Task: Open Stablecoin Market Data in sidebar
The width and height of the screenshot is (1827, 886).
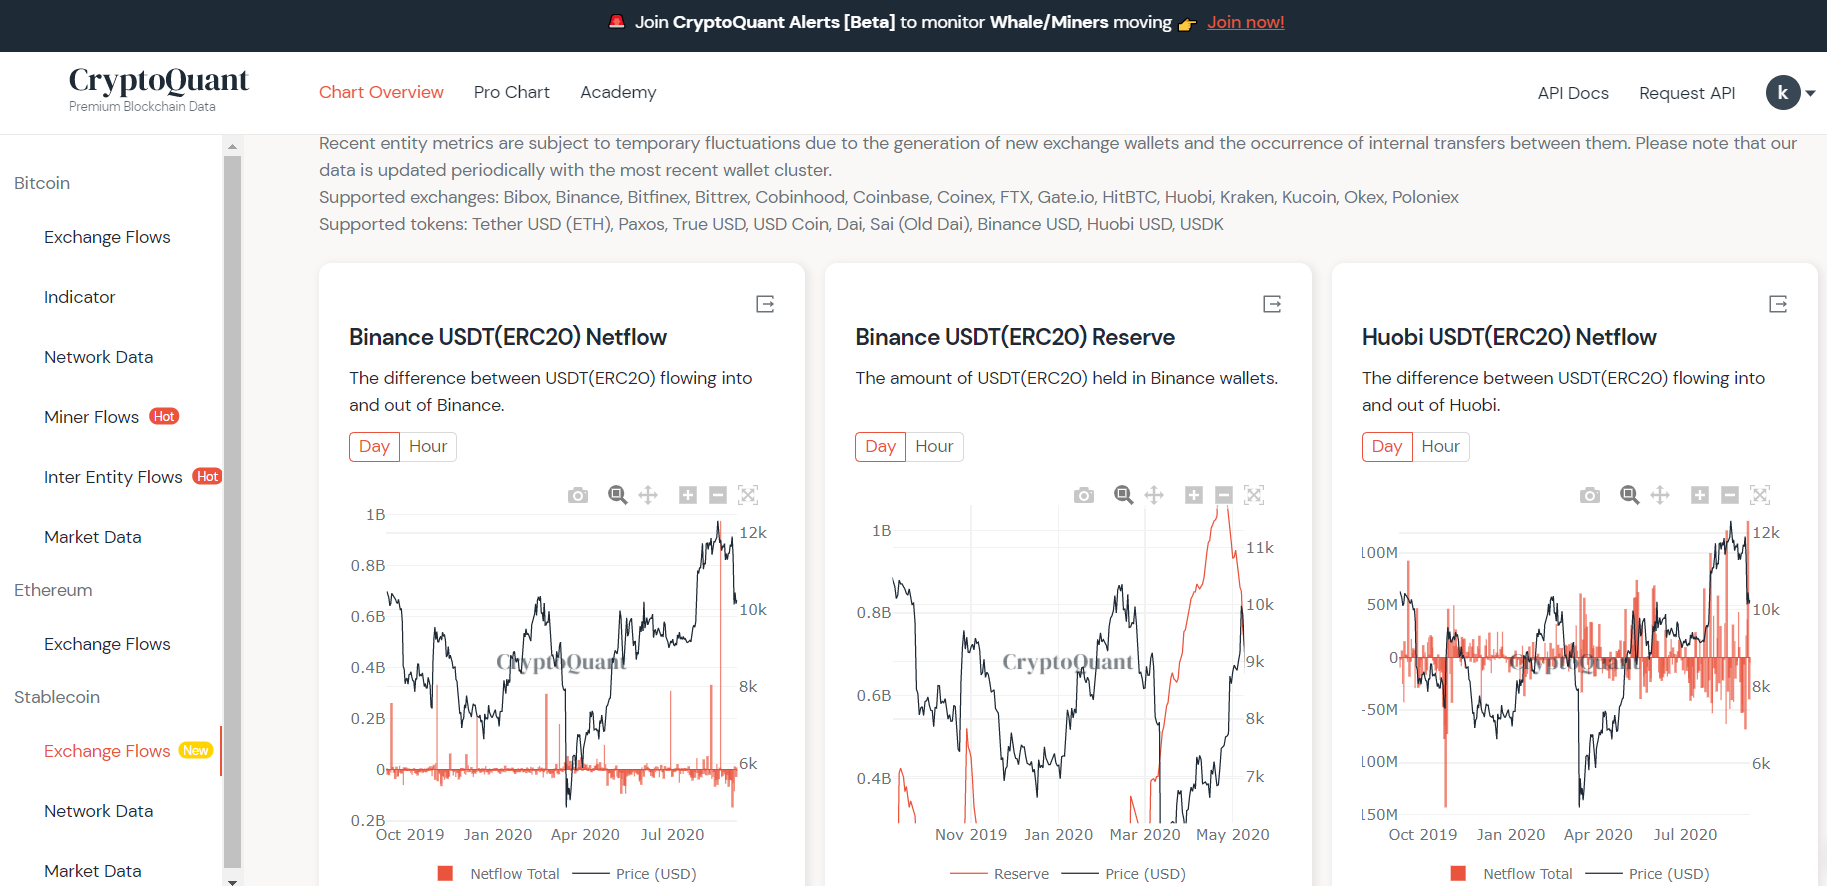Action: [x=93, y=871]
